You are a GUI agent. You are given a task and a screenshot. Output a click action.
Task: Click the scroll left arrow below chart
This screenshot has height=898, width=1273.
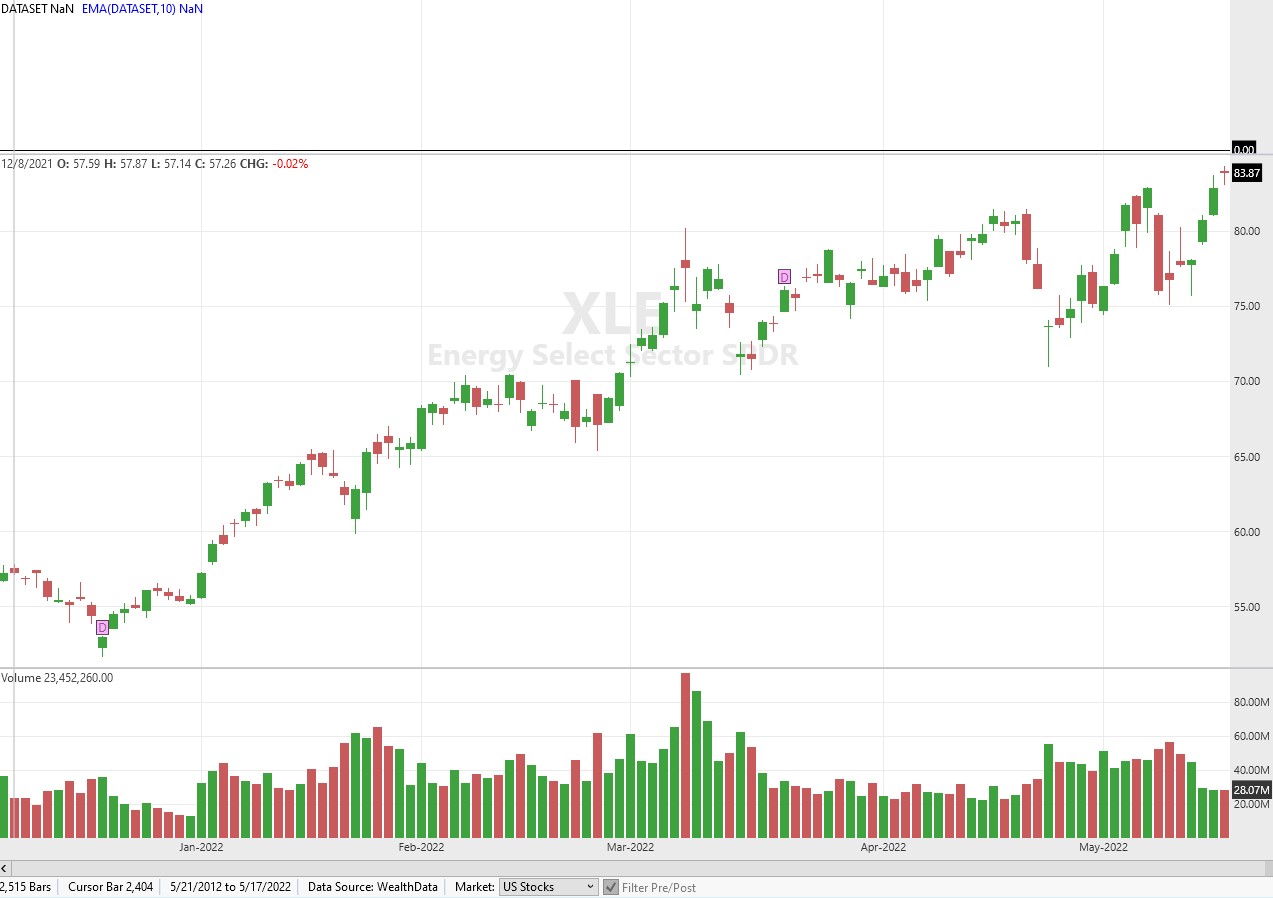pyautogui.click(x=5, y=867)
